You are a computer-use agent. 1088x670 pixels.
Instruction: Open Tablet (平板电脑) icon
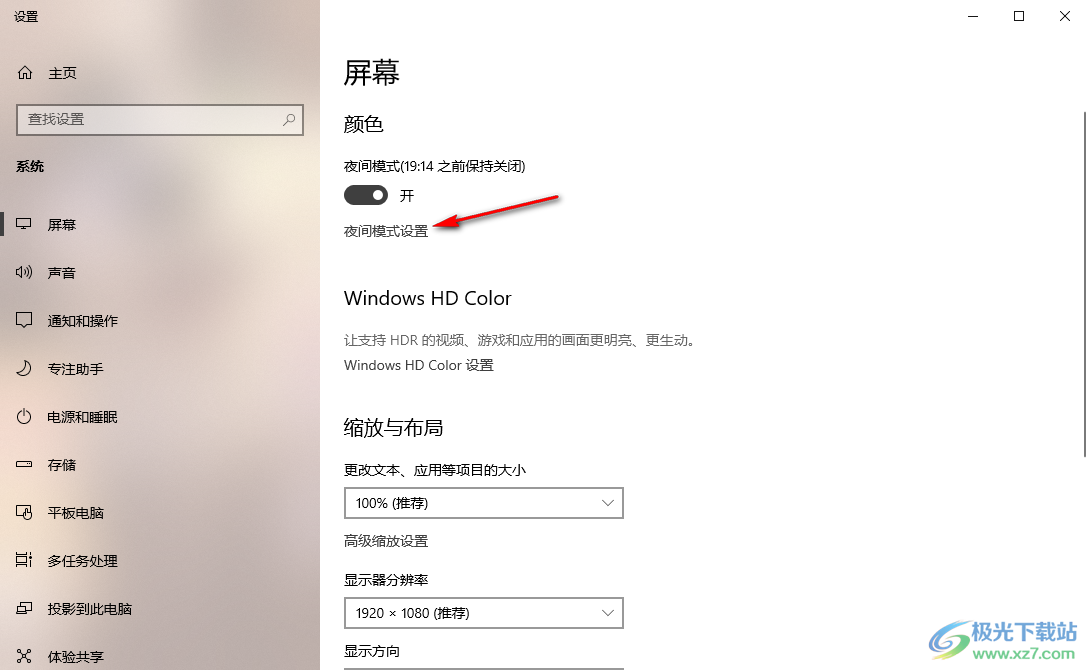[24, 513]
